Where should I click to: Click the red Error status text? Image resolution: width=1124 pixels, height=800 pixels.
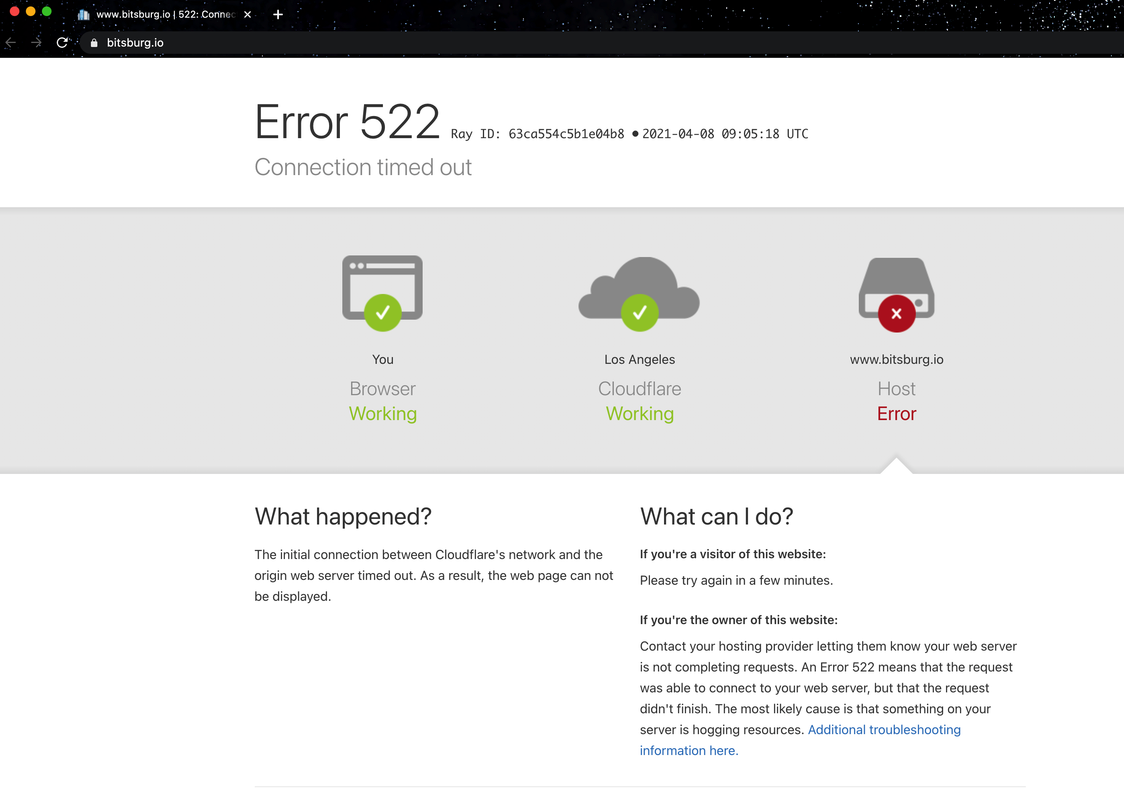[x=897, y=414]
